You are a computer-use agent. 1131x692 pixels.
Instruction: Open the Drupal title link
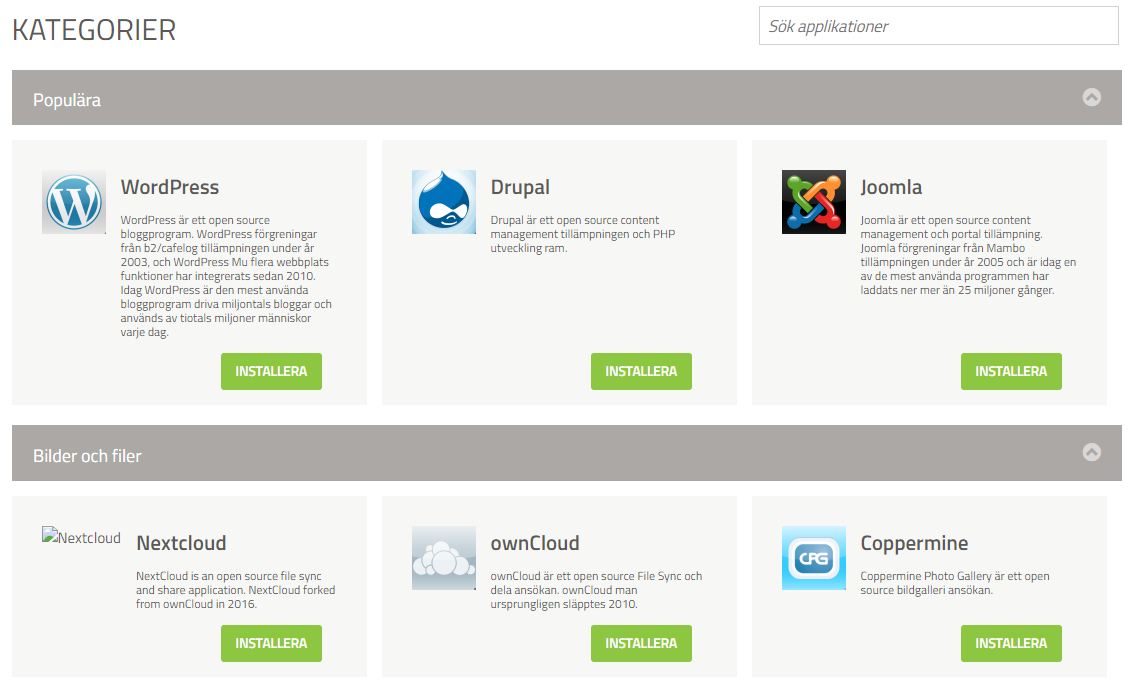click(520, 188)
